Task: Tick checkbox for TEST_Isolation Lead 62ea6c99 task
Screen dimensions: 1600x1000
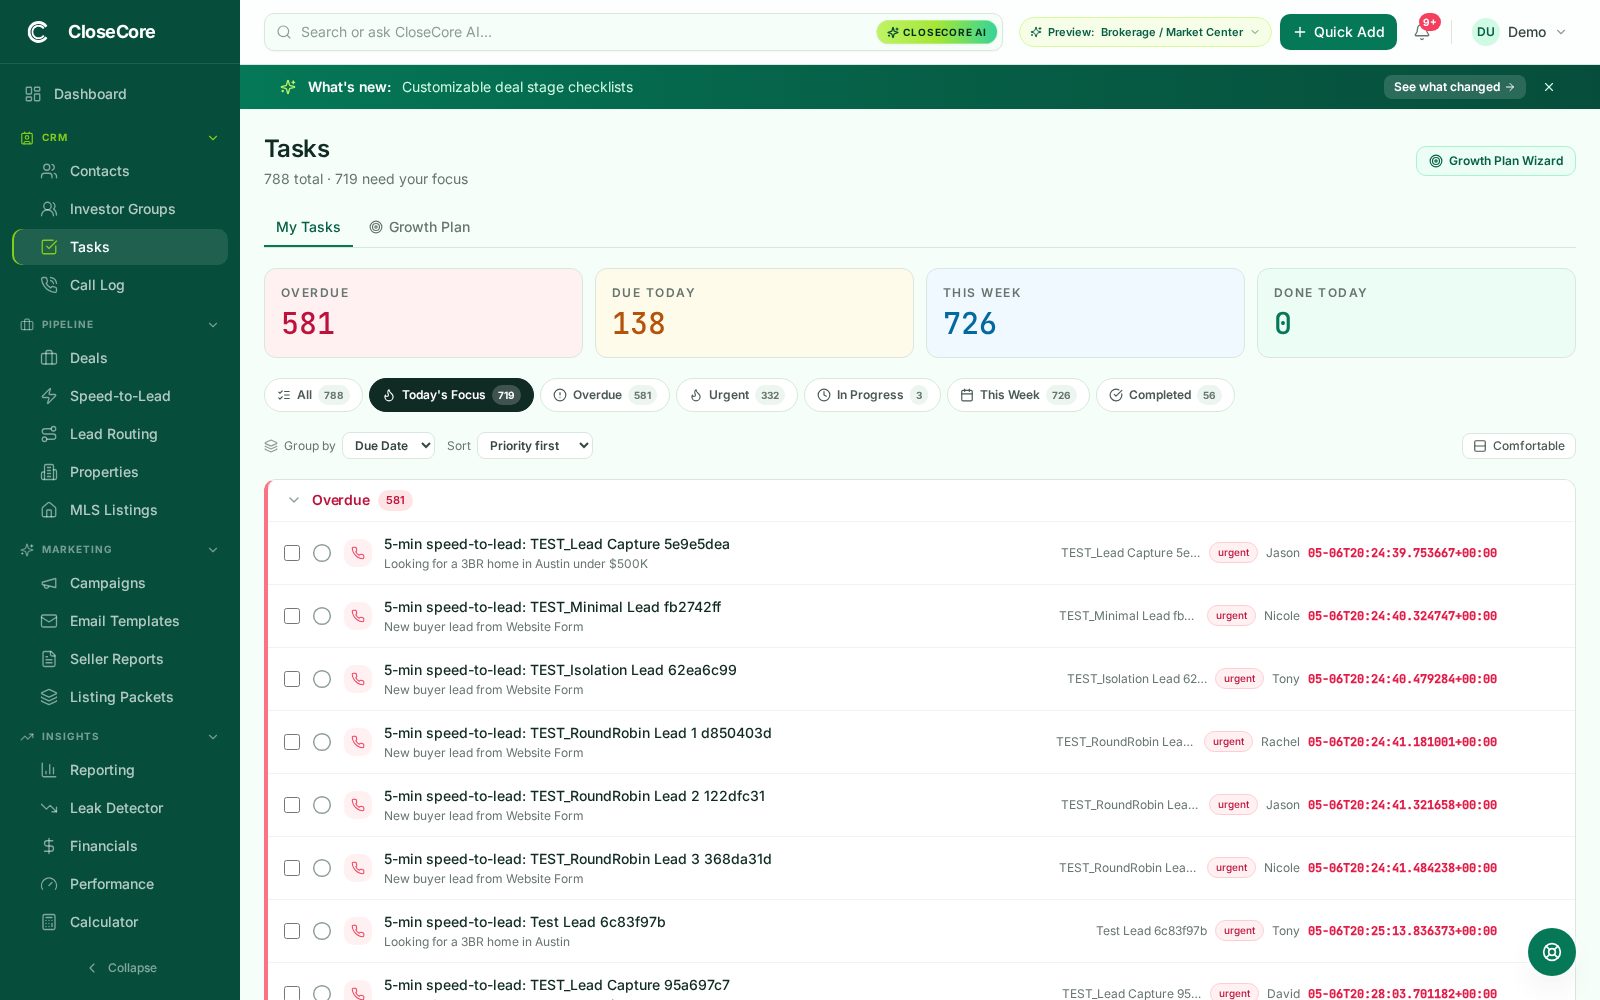Action: pyautogui.click(x=292, y=679)
